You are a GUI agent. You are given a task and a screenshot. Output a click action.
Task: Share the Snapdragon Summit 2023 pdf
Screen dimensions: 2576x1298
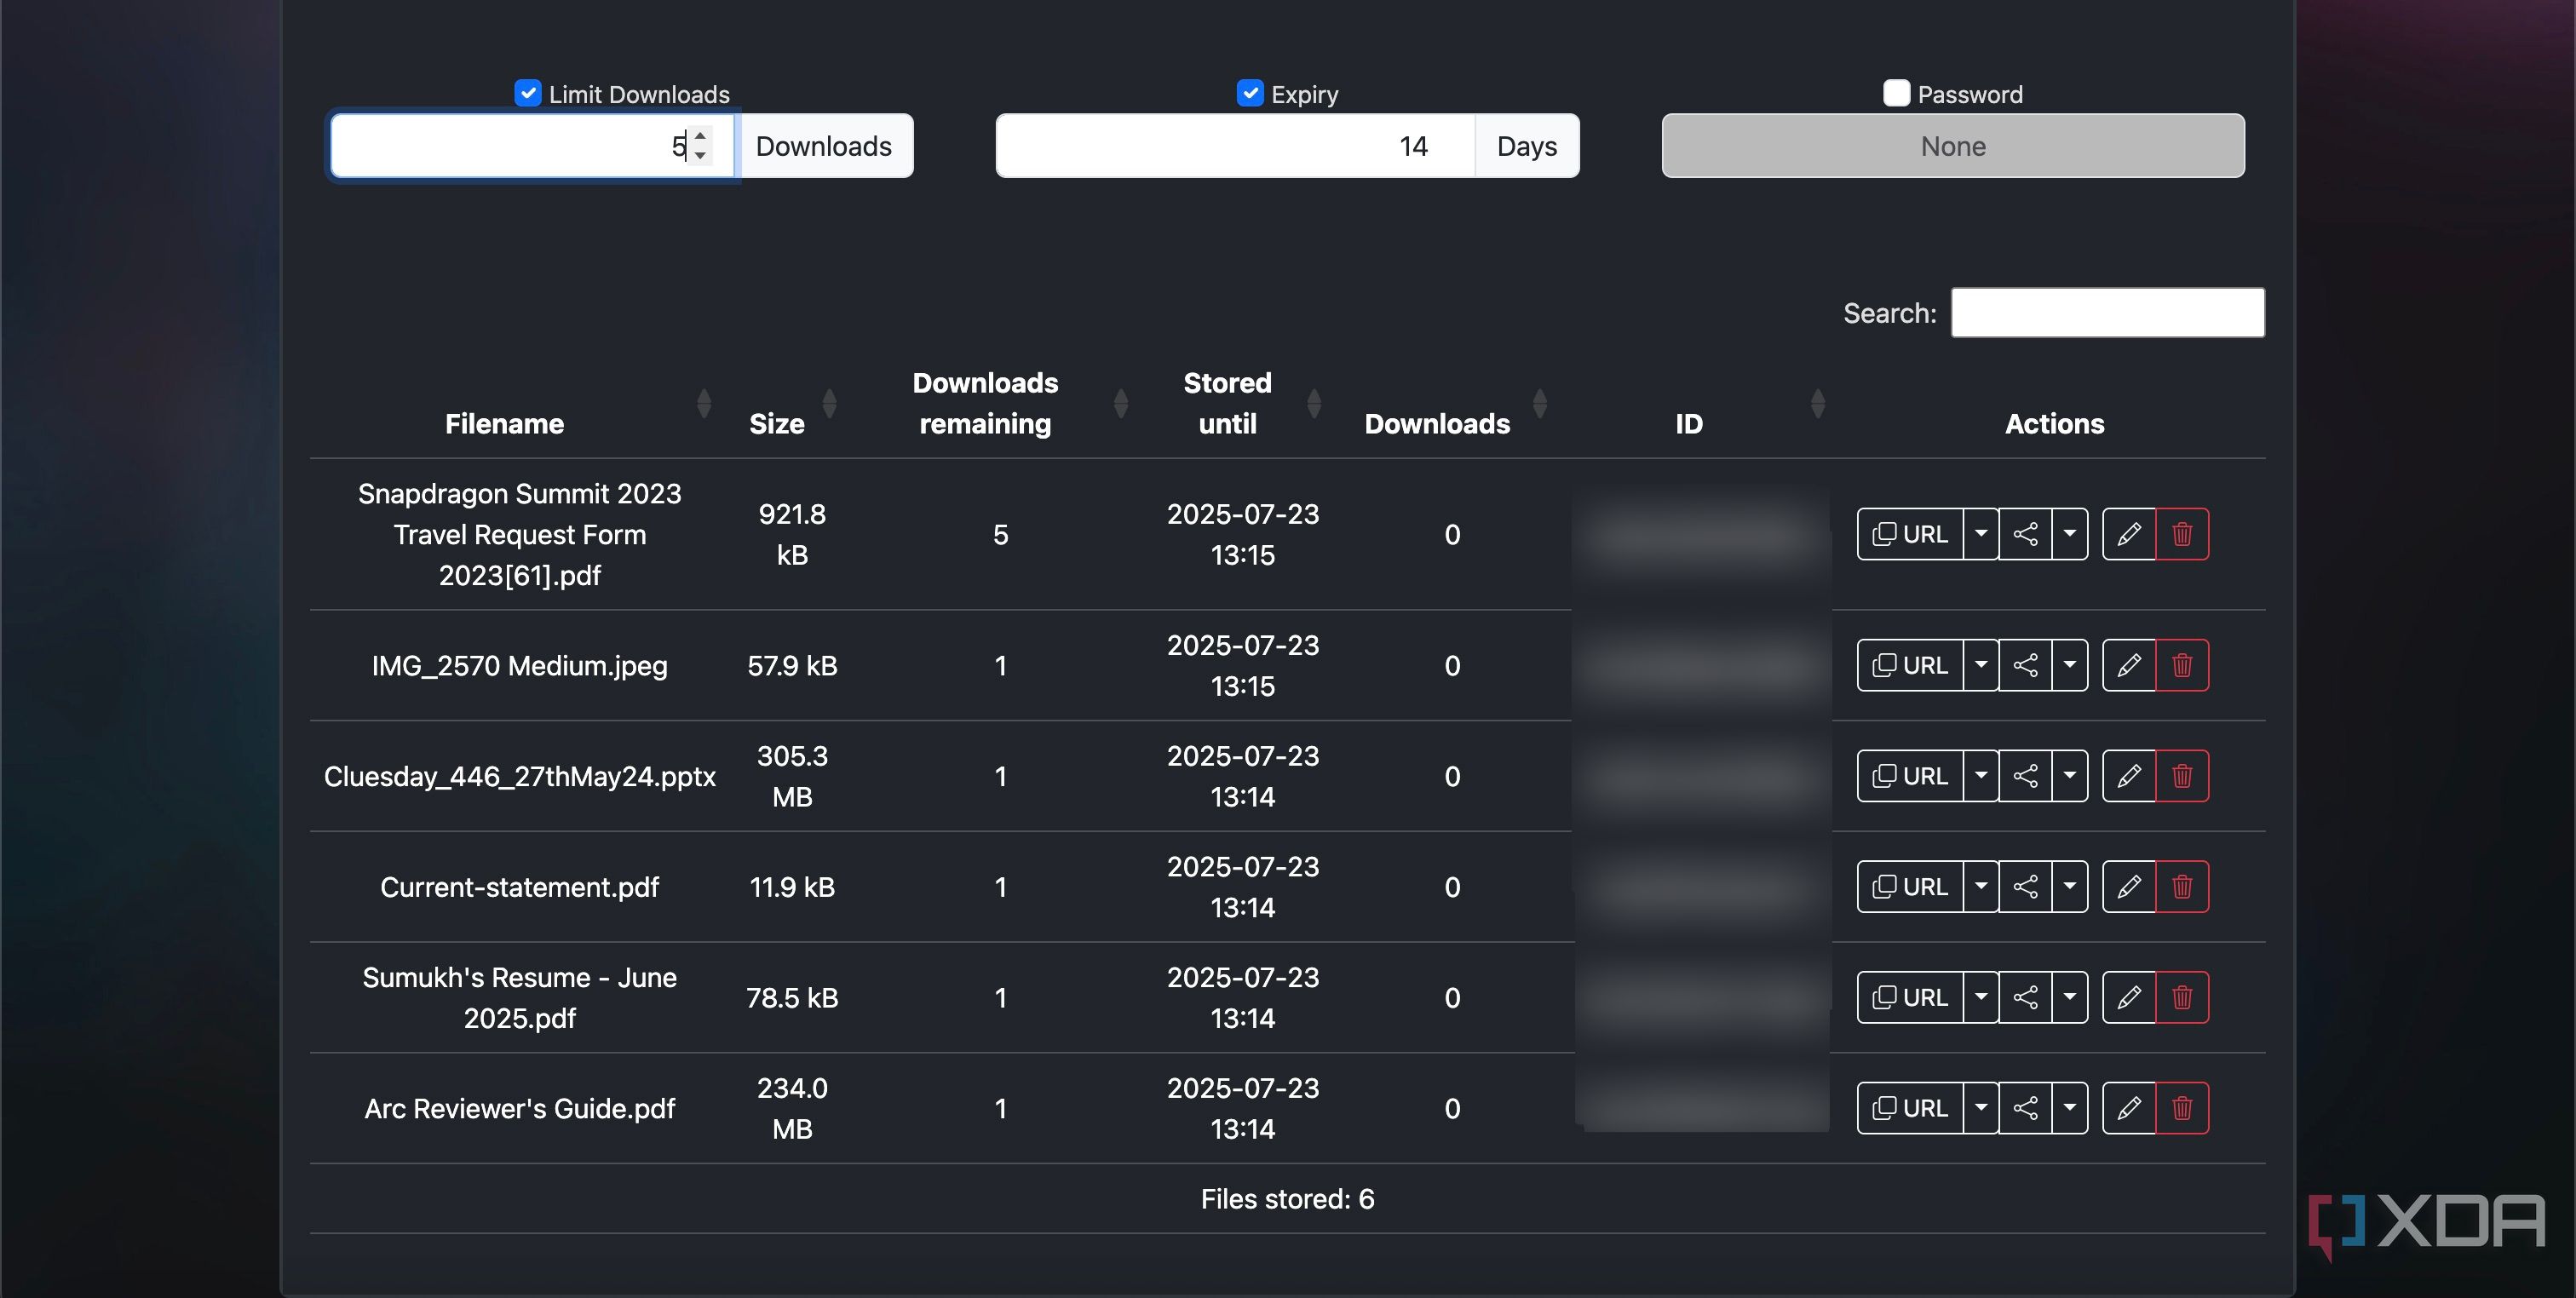[x=2025, y=534]
